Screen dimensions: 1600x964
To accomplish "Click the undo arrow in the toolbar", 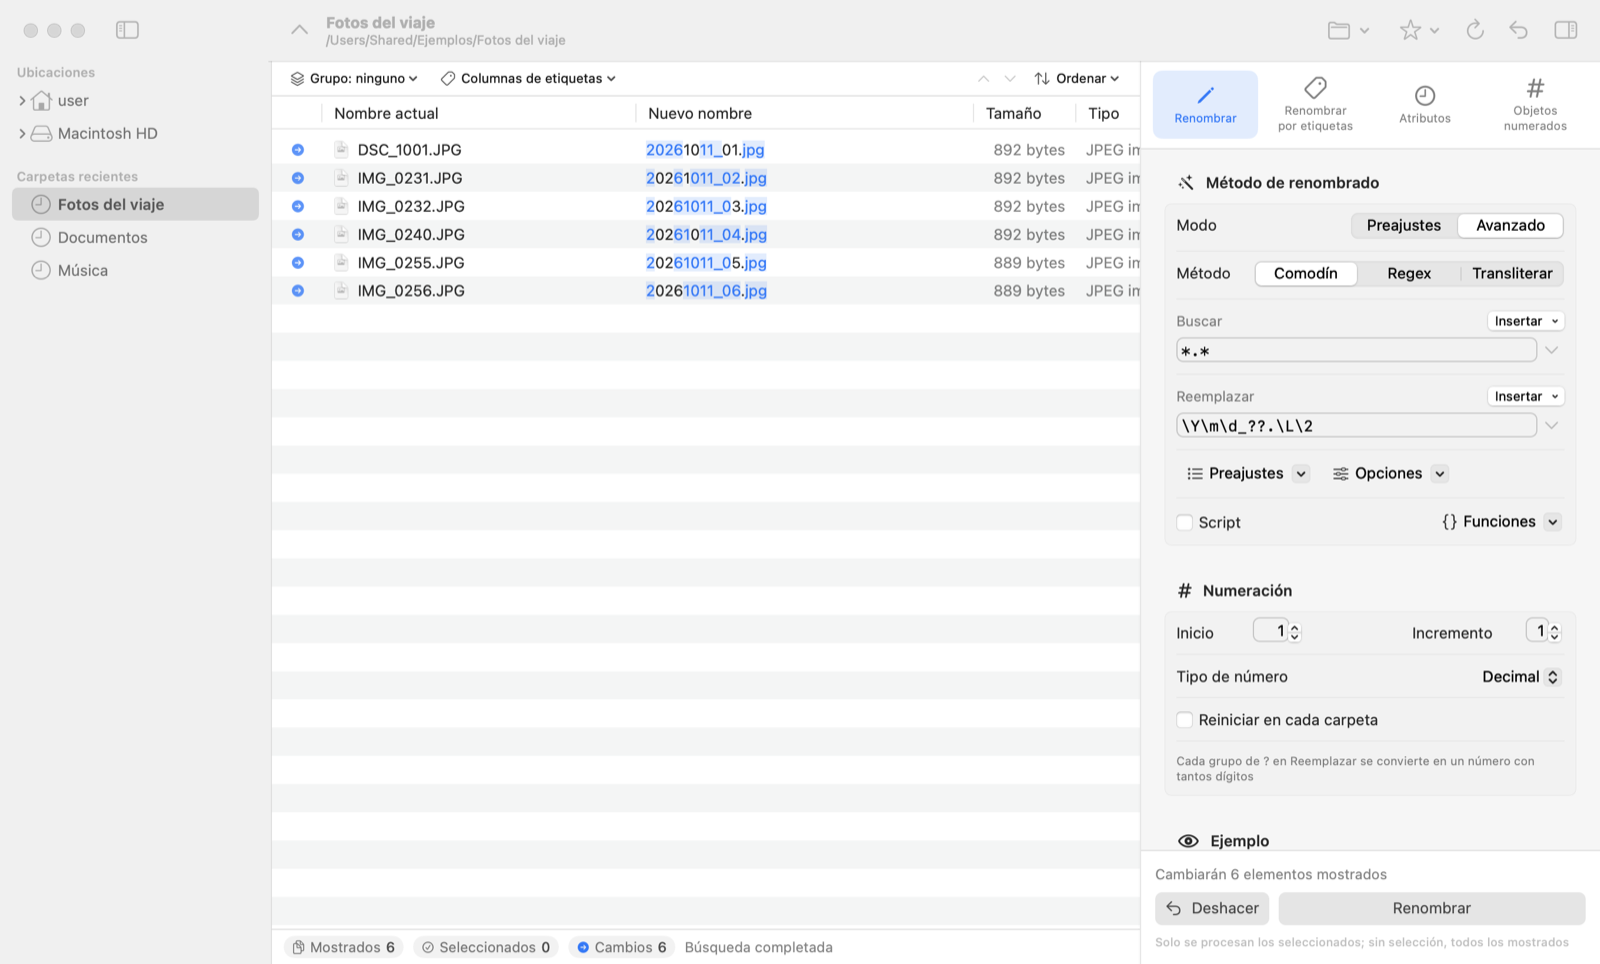I will [1519, 30].
